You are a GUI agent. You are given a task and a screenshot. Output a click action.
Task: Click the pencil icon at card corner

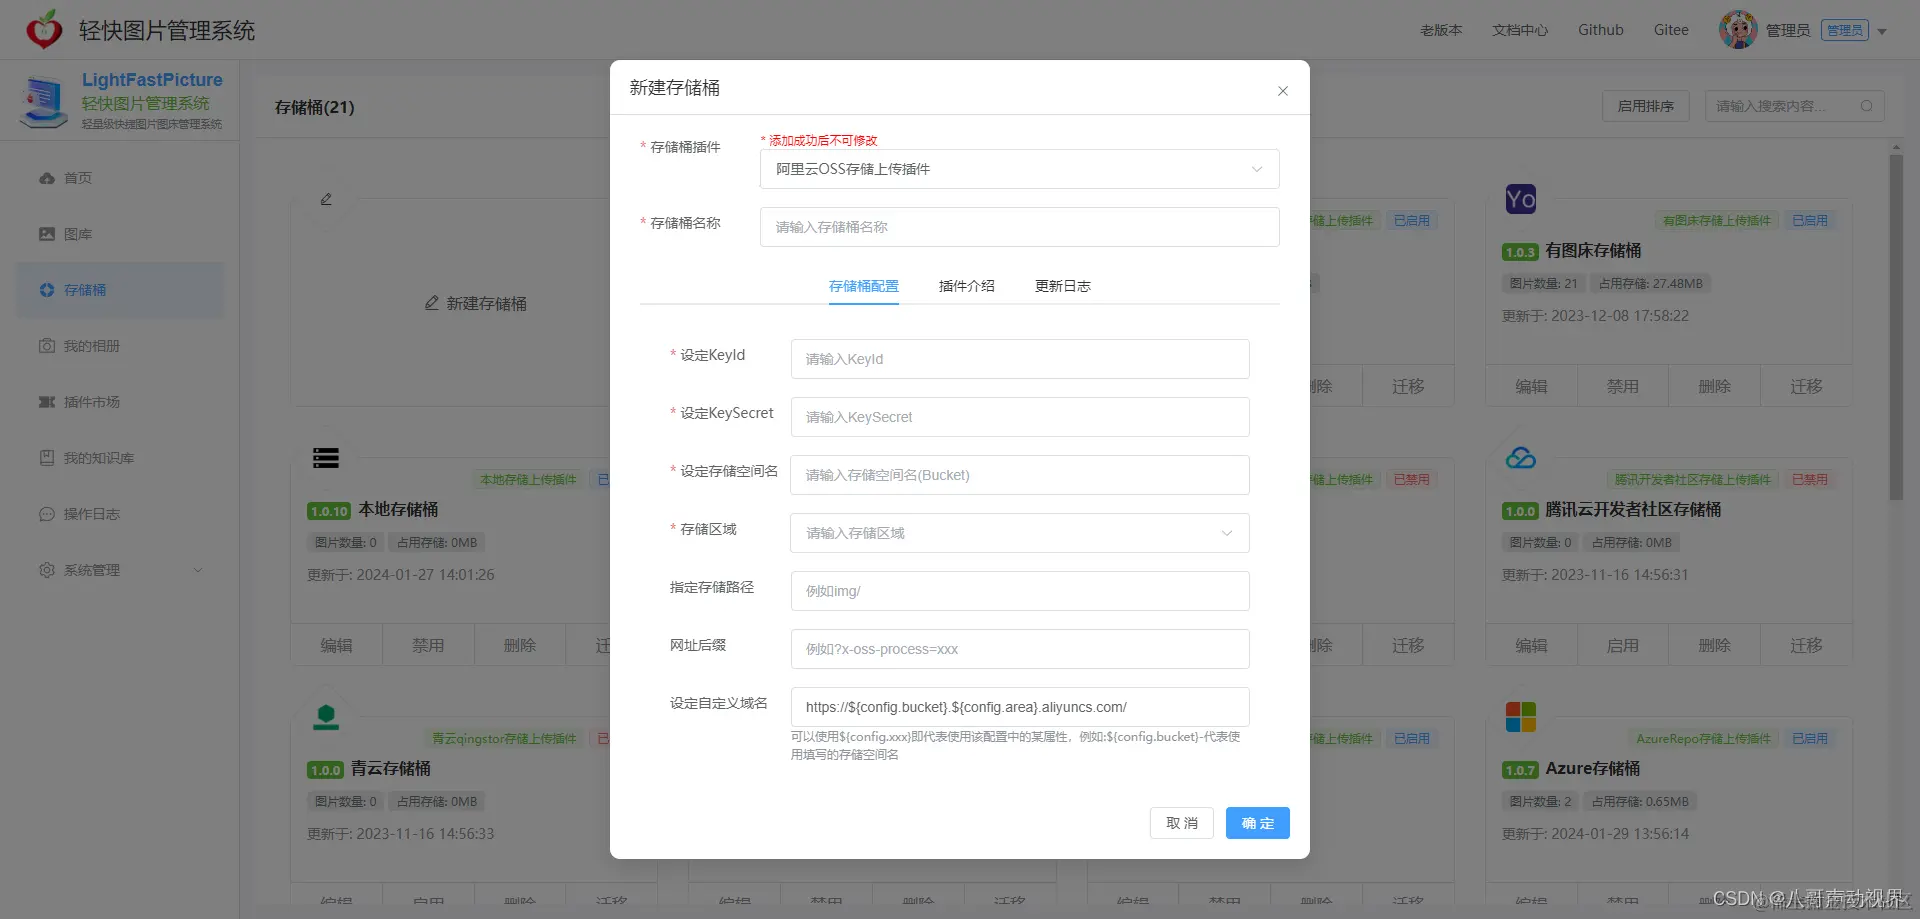point(326,199)
